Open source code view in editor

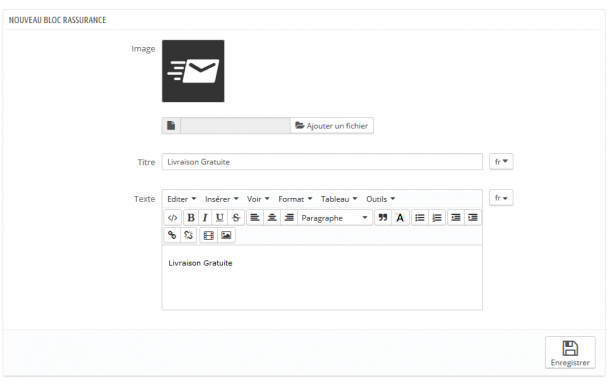[172, 218]
